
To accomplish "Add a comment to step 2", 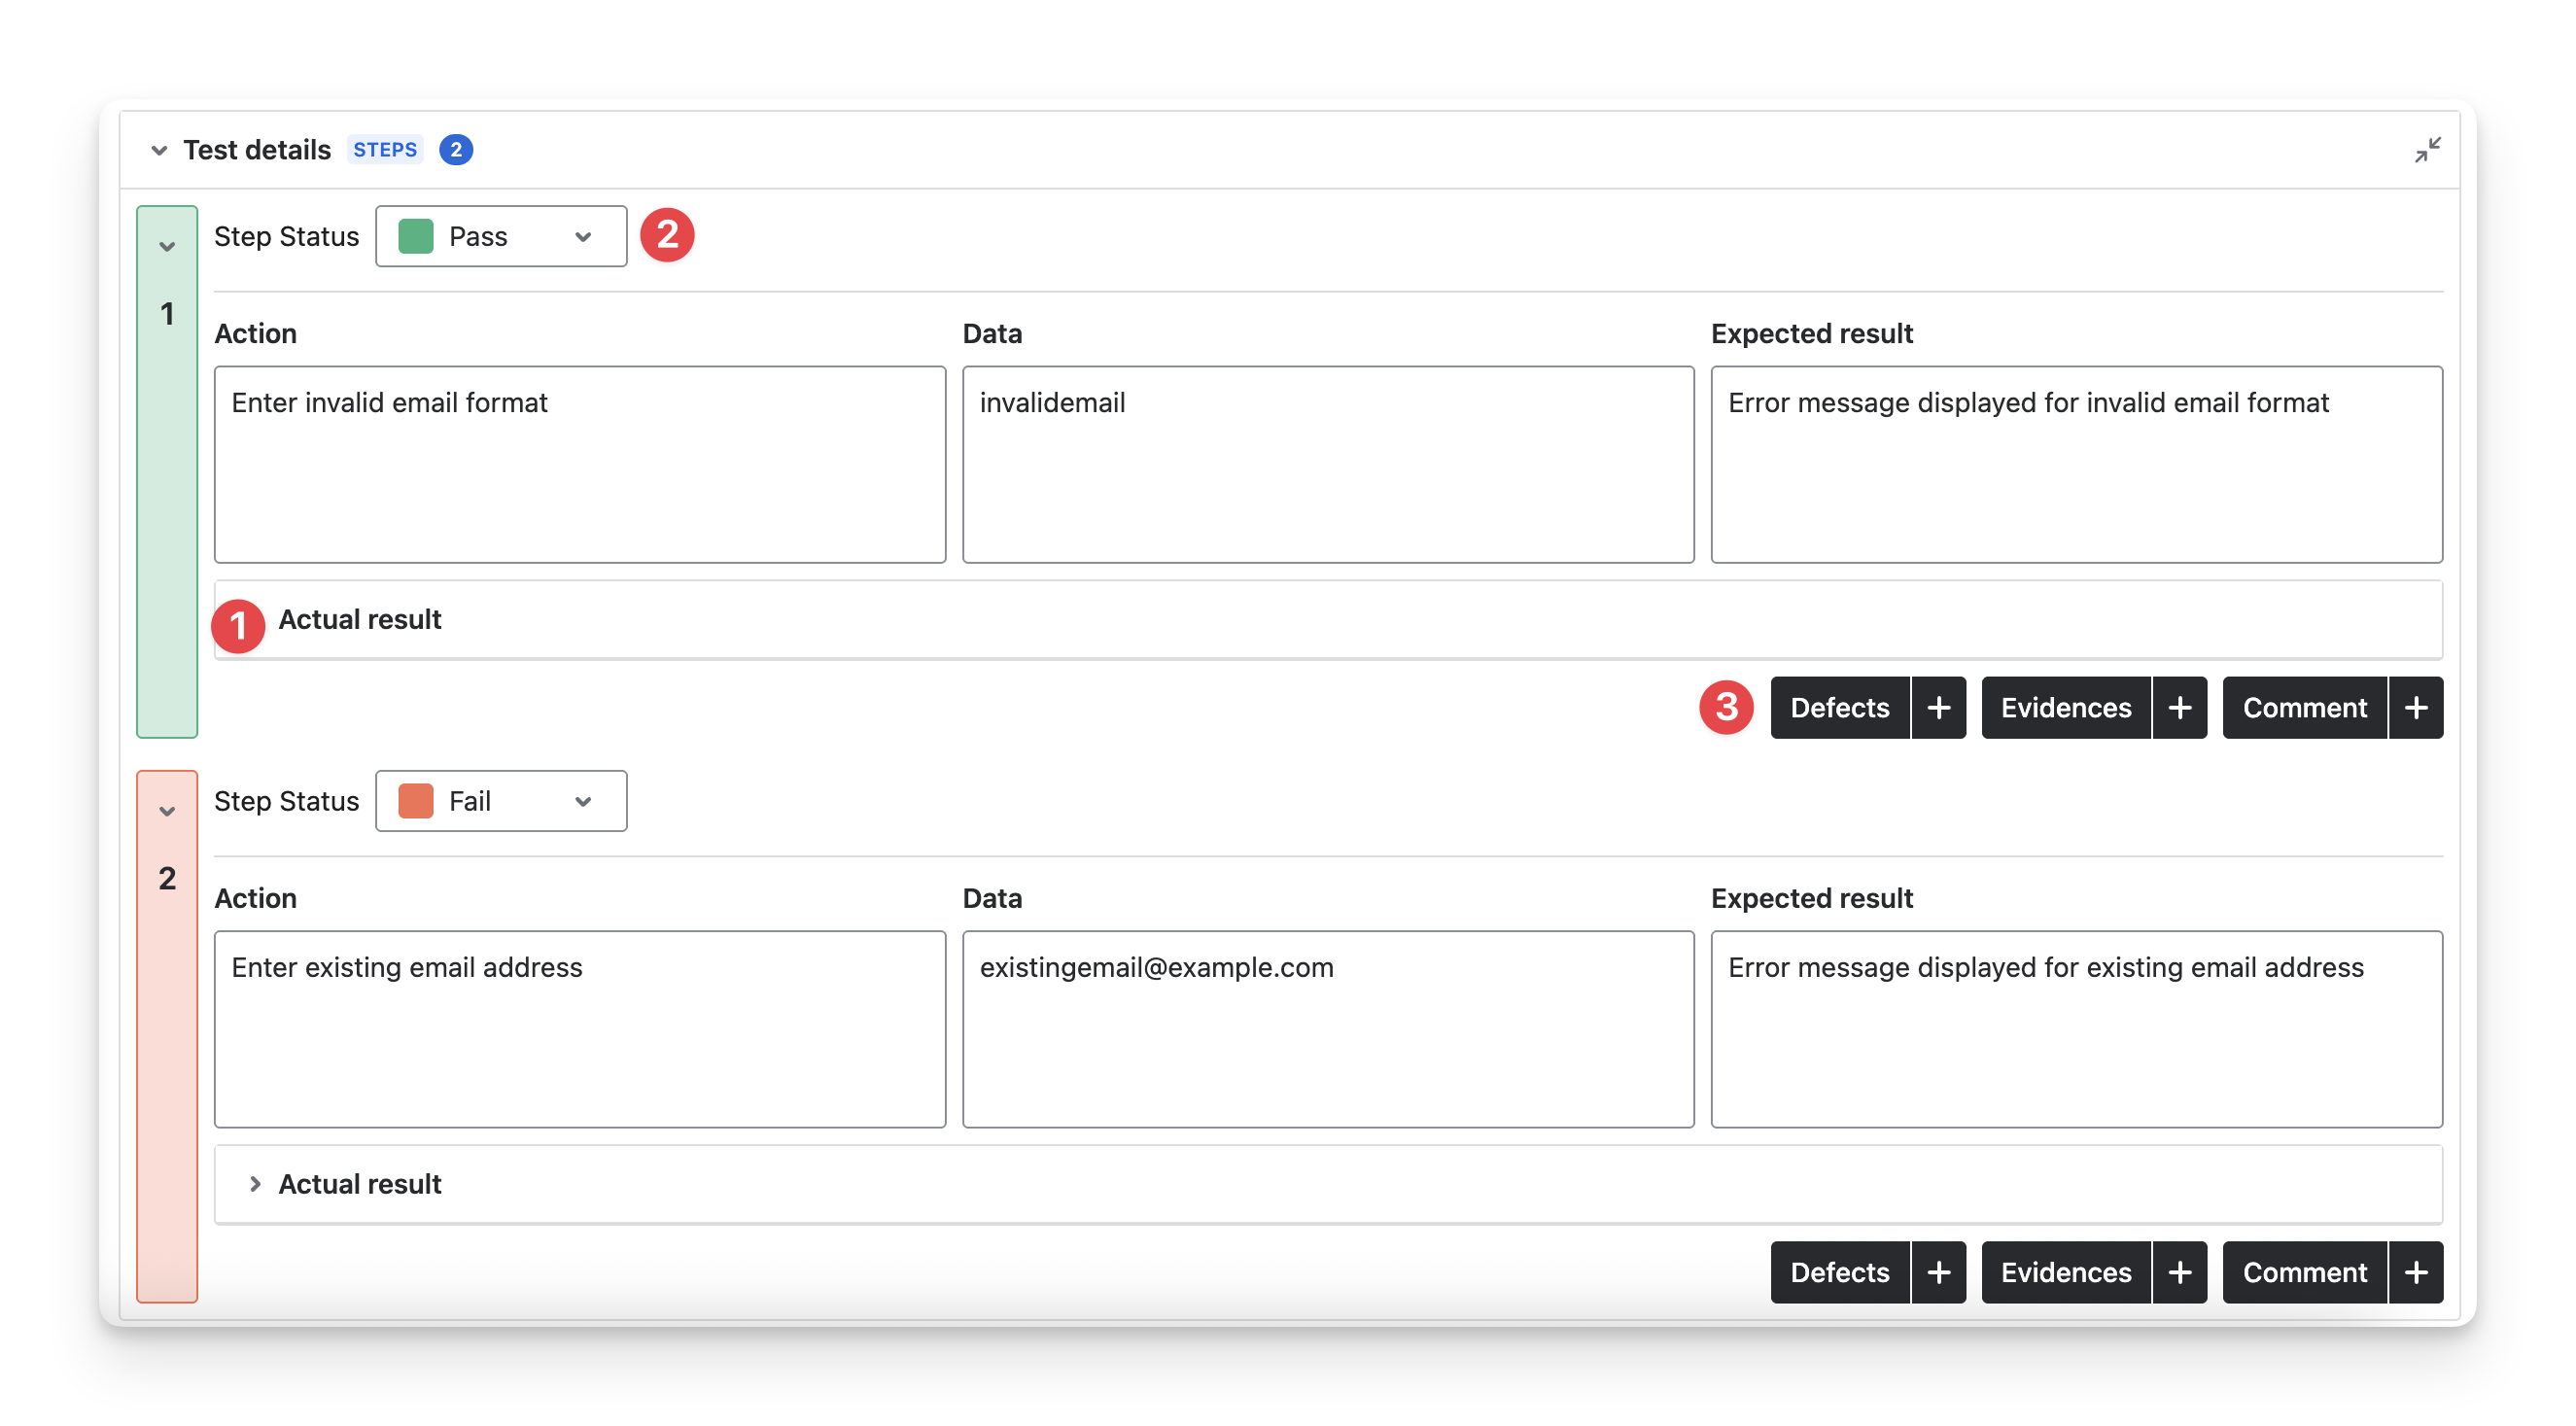I will click(x=2415, y=1272).
